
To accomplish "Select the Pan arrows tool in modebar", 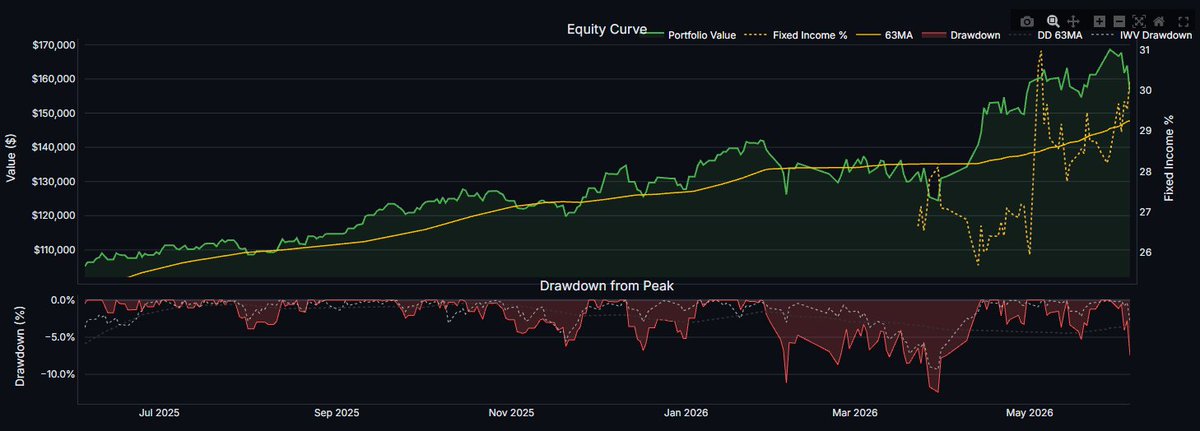I will point(1073,21).
